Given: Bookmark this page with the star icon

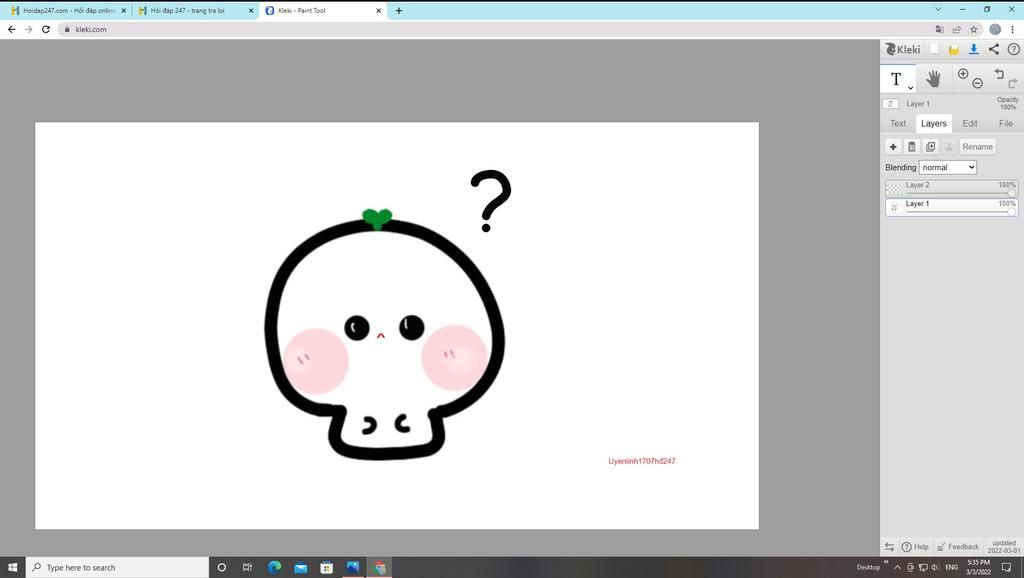Looking at the screenshot, I should point(974,29).
